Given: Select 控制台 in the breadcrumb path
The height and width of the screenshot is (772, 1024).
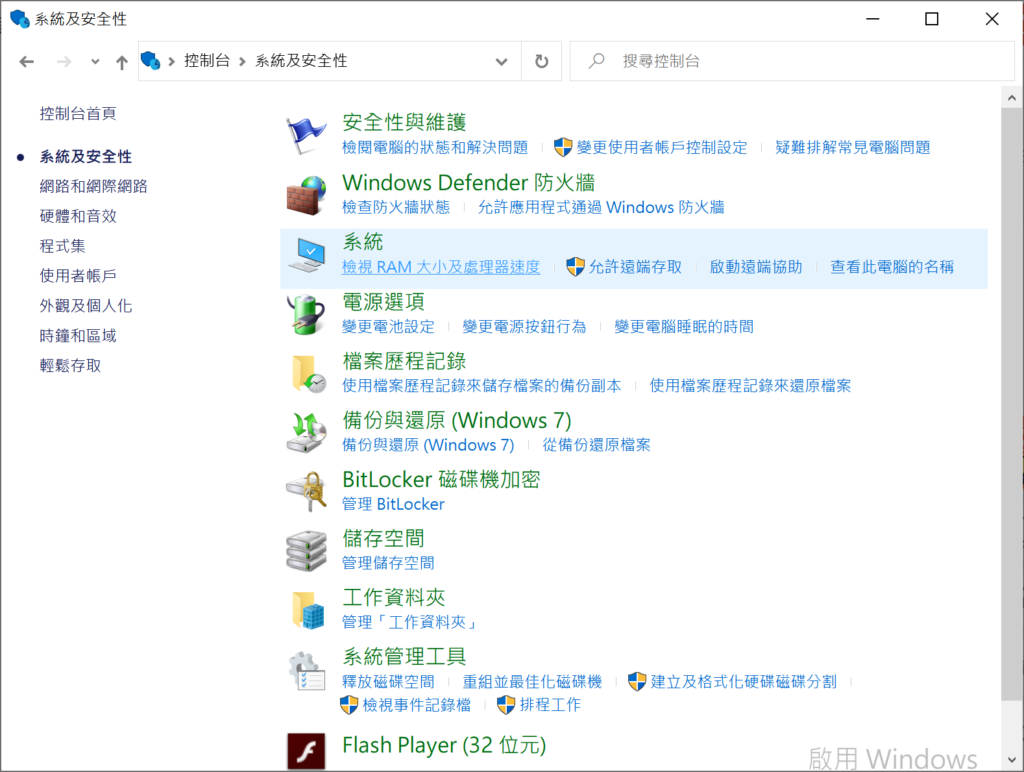Looking at the screenshot, I should click(x=207, y=61).
